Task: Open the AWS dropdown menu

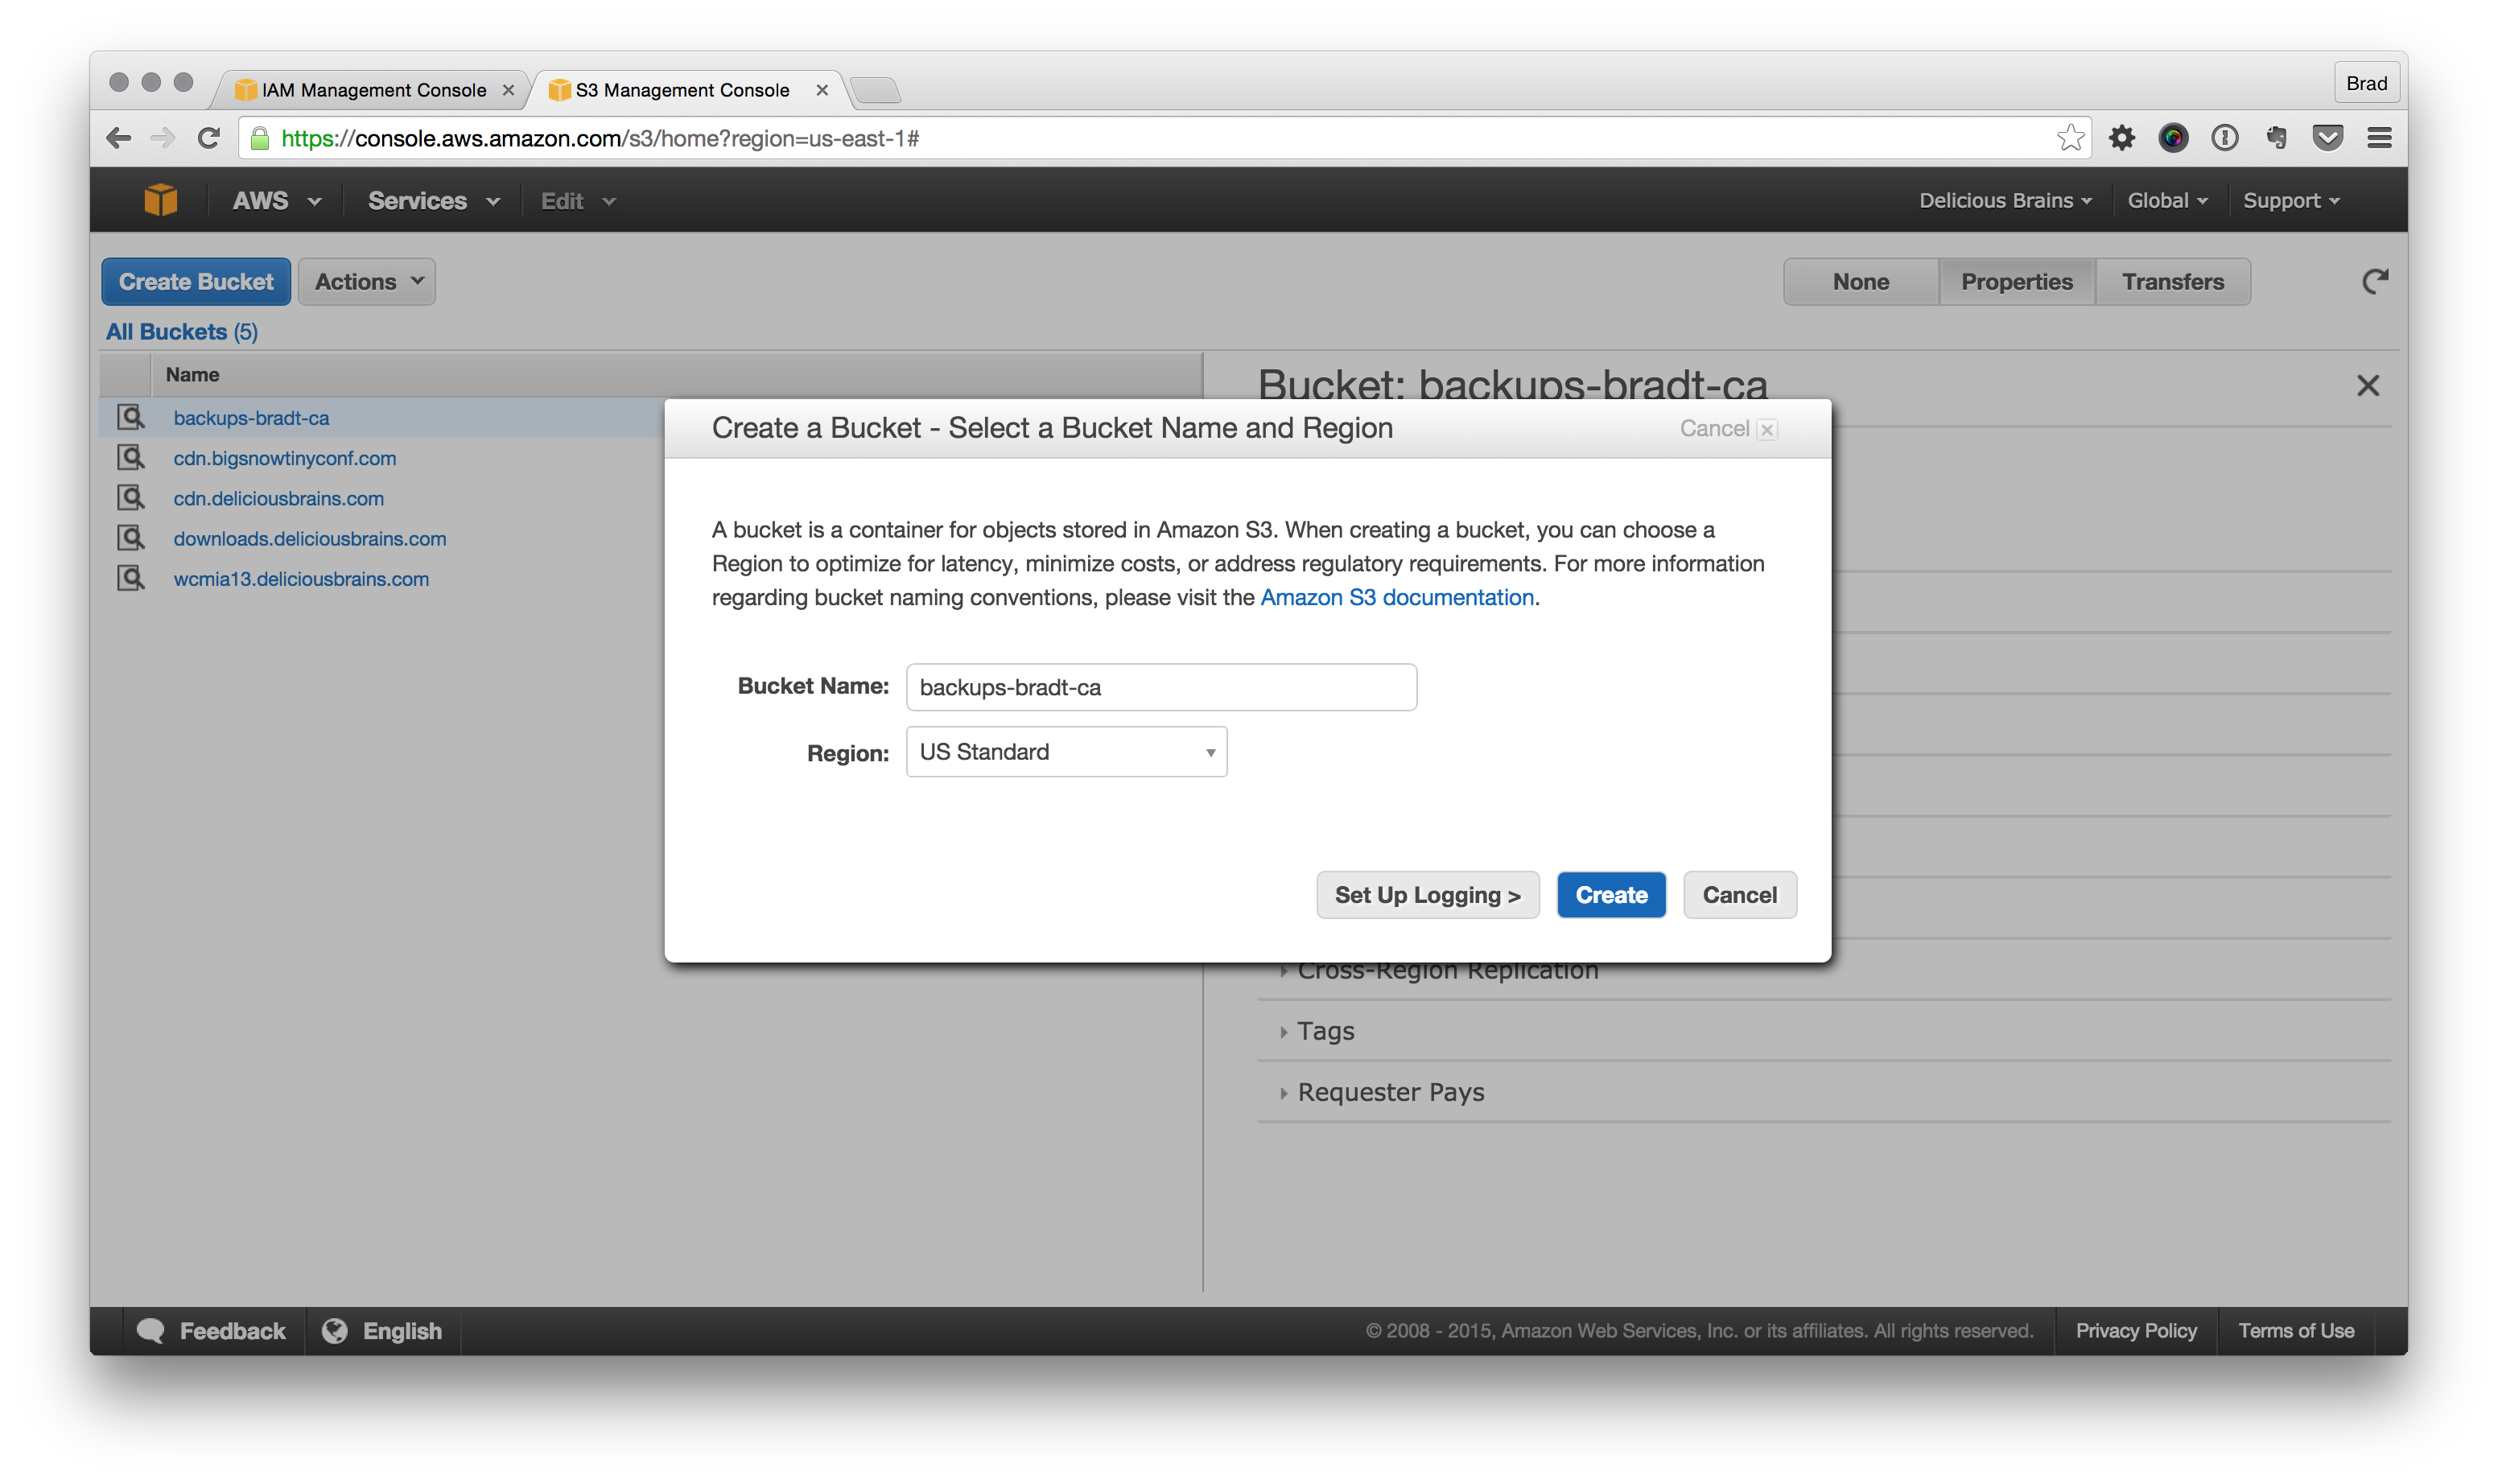Action: pos(277,200)
